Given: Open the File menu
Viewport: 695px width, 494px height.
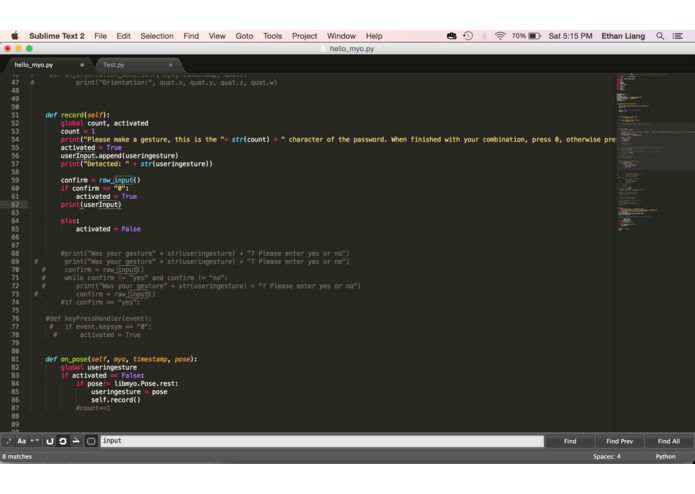Looking at the screenshot, I should [101, 36].
